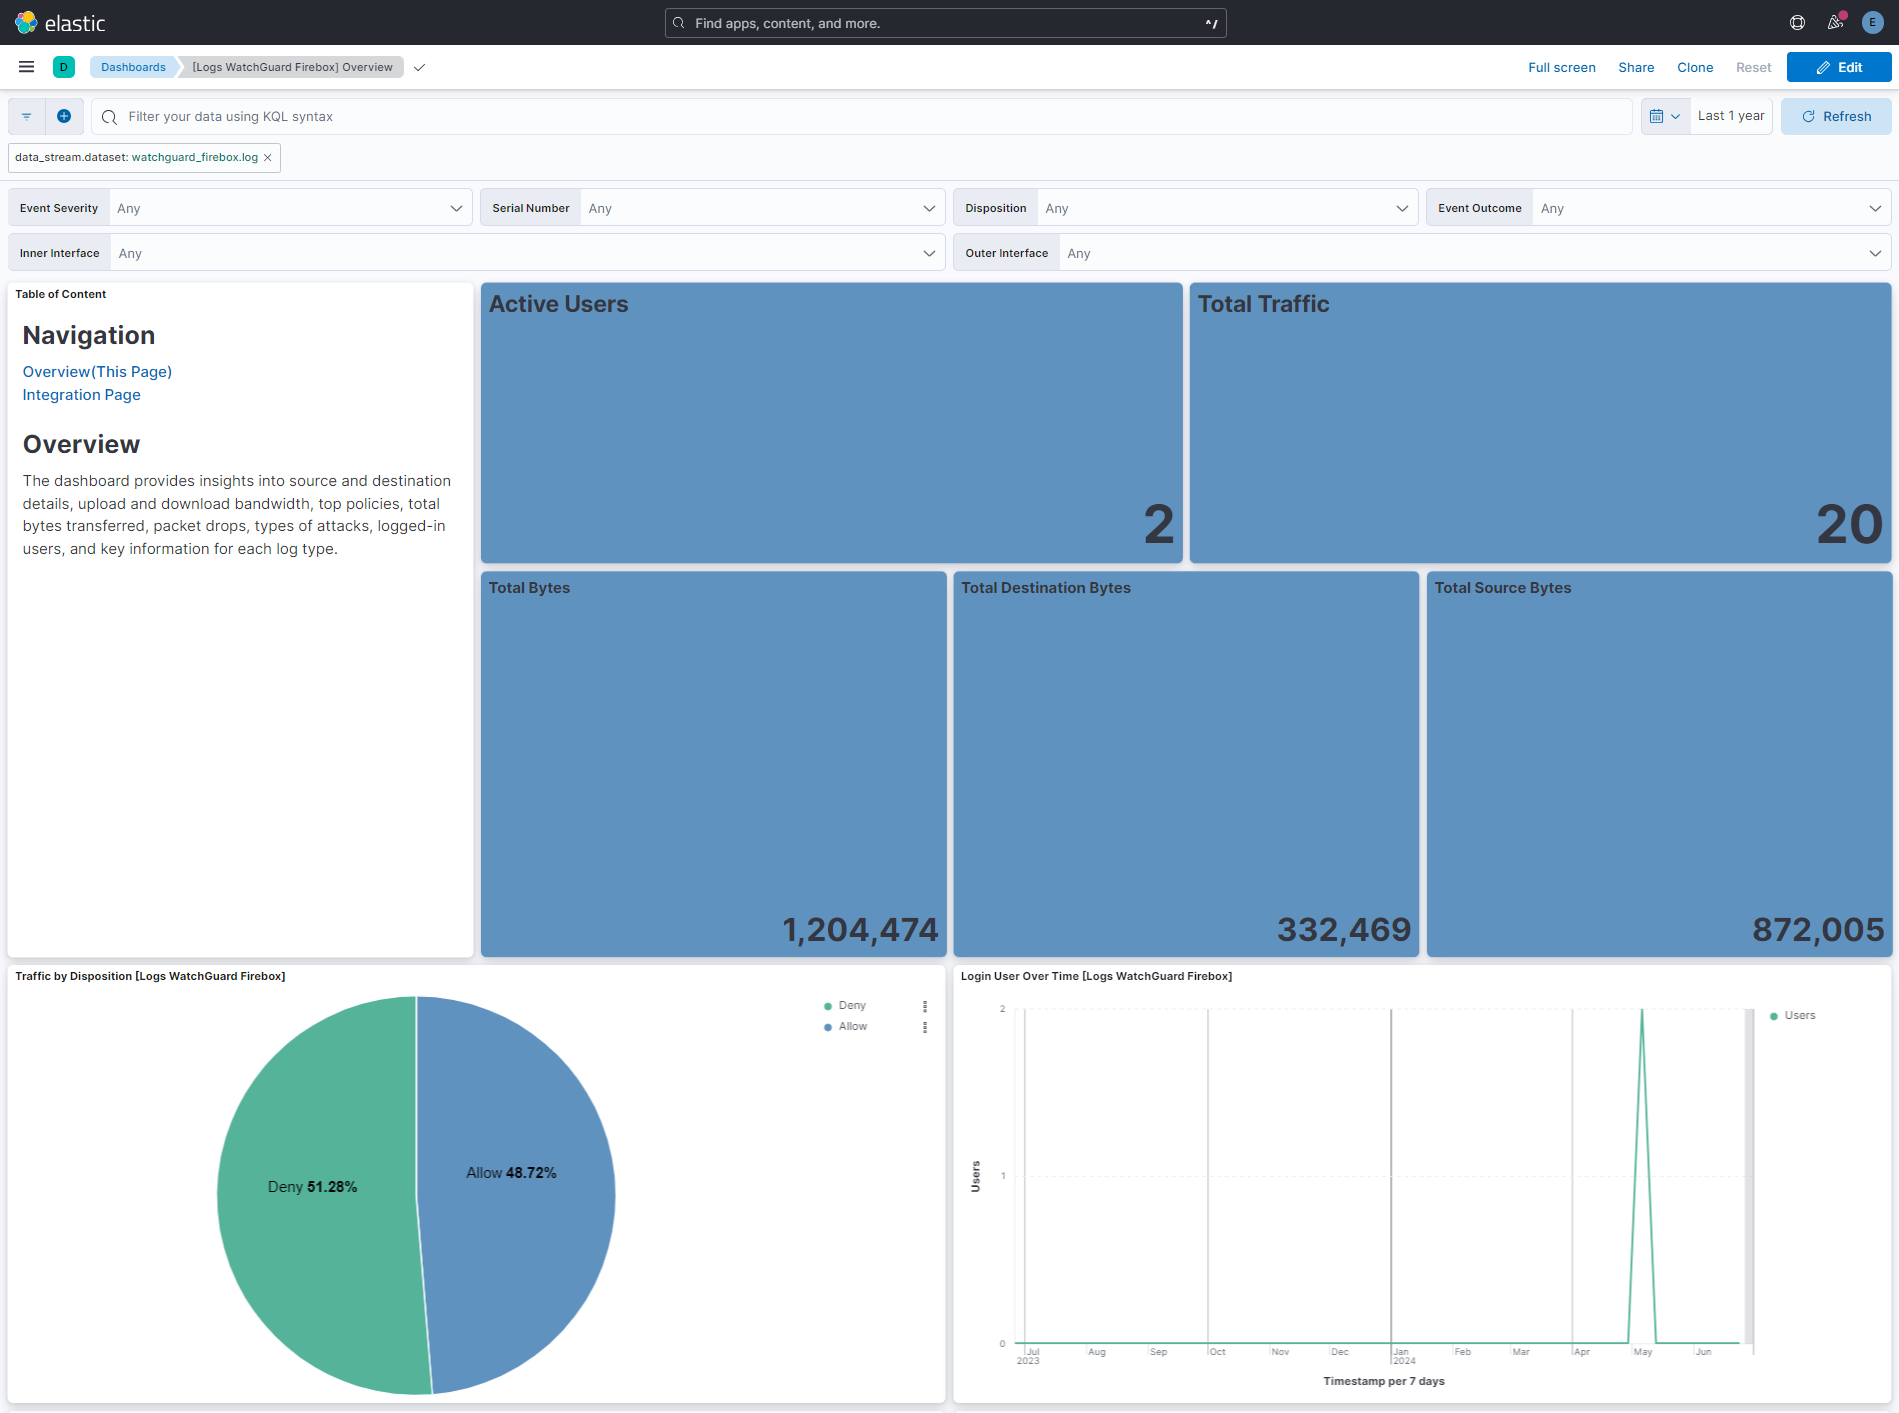Open the notifications newsfeed icon
The width and height of the screenshot is (1899, 1413).
[x=1835, y=22]
